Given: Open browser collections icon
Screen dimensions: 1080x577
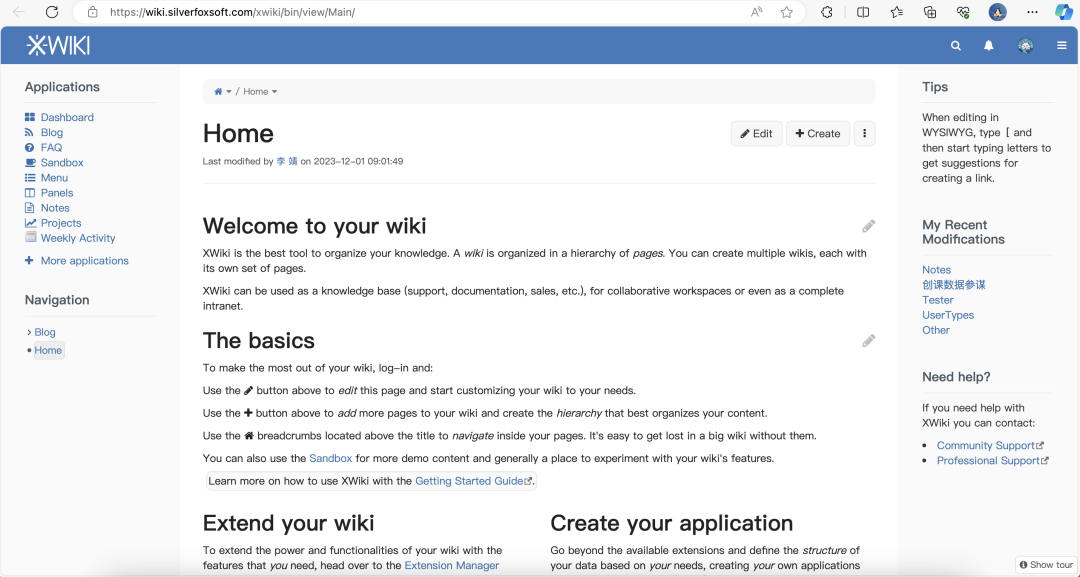Looking at the screenshot, I should pyautogui.click(x=930, y=12).
